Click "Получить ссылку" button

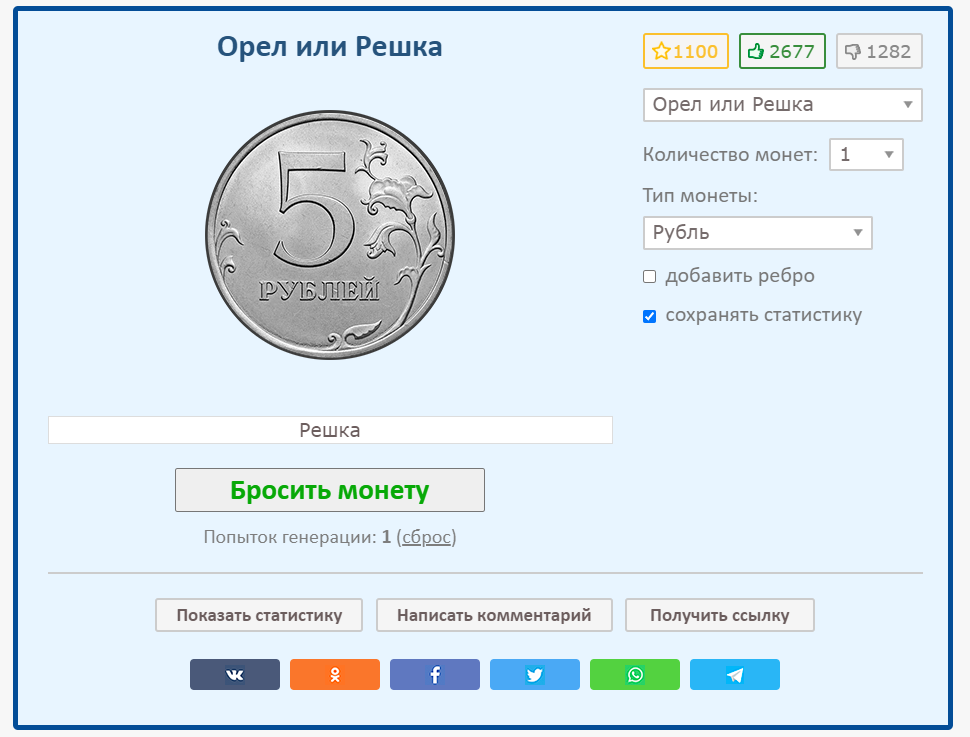720,615
